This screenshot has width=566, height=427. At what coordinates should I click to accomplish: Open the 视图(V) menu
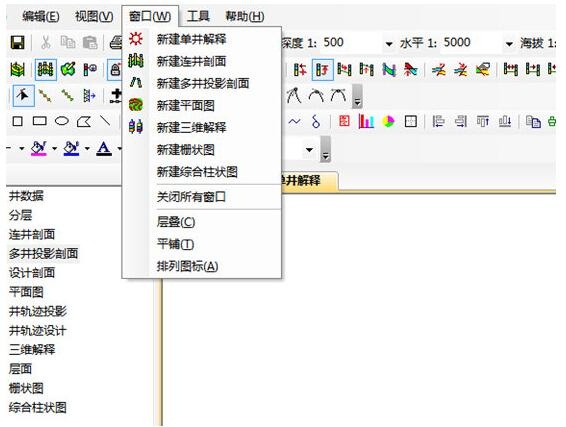pos(94,17)
